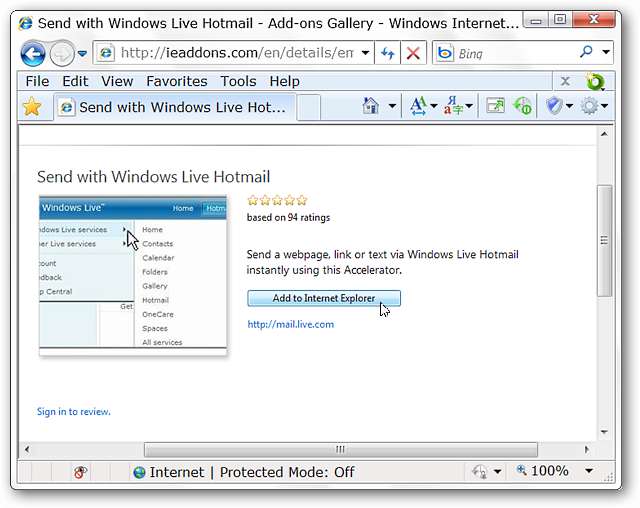Viewport: 640px width, 508px height.
Task: Open the Tools menu
Action: coord(238,81)
